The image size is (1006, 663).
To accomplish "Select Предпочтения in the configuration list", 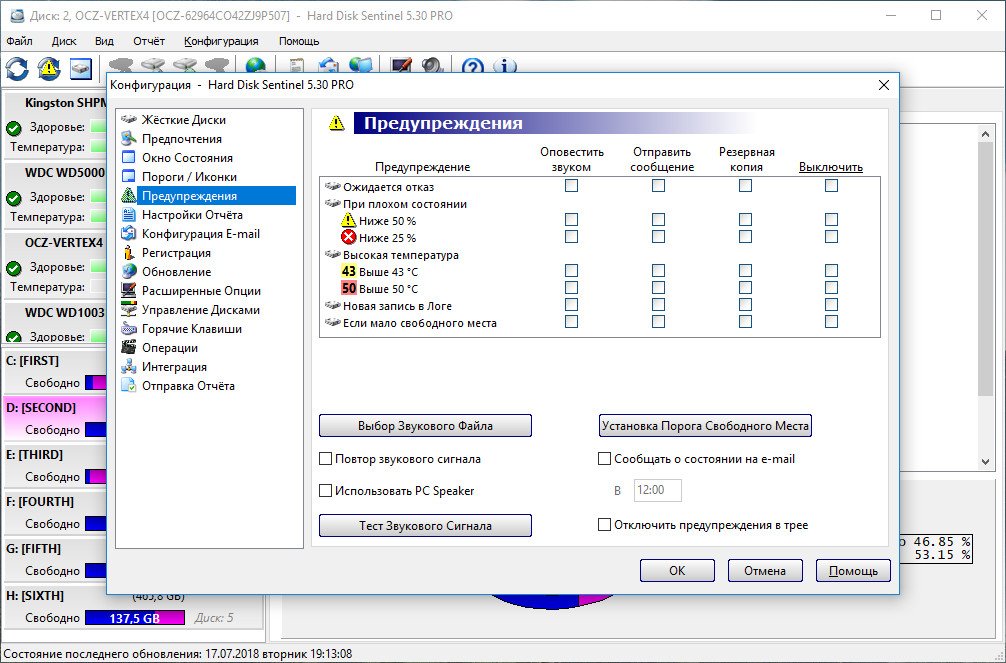I will [x=182, y=139].
